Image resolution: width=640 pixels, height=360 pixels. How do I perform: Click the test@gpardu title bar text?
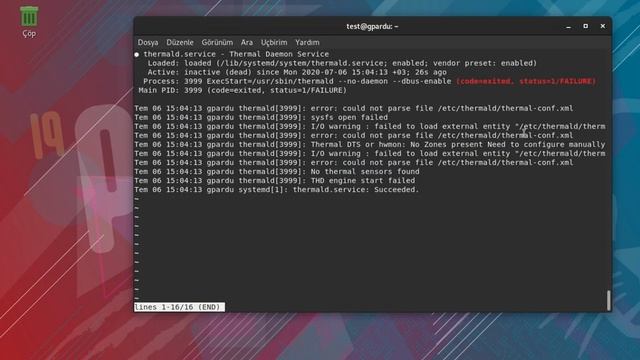click(x=372, y=27)
